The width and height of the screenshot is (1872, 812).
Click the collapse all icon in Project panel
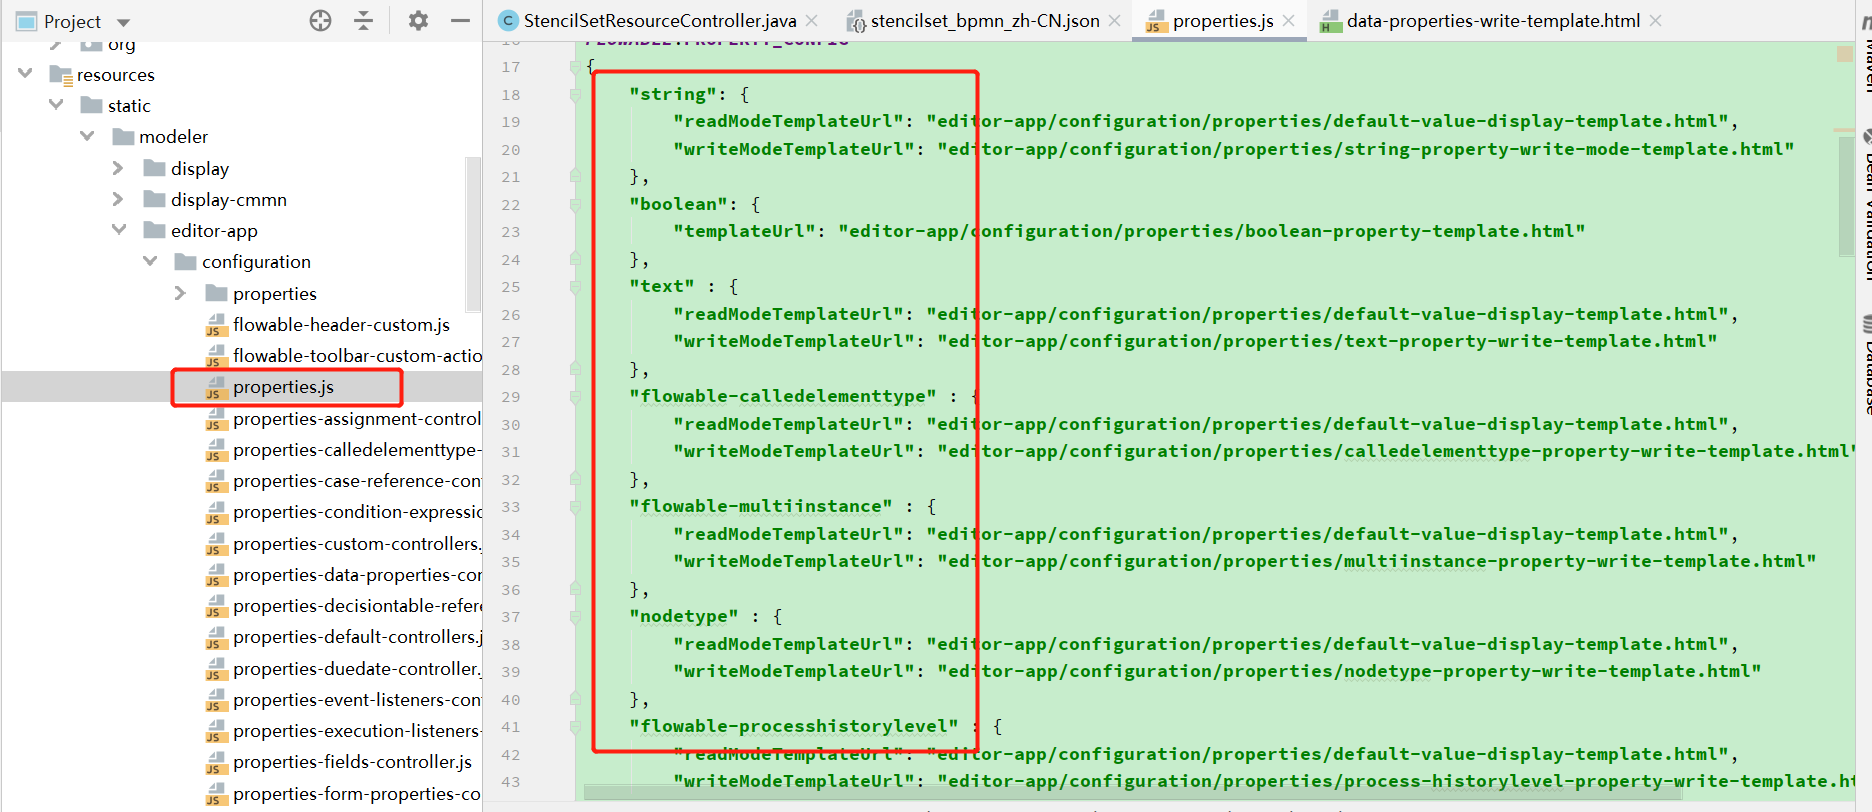364,20
